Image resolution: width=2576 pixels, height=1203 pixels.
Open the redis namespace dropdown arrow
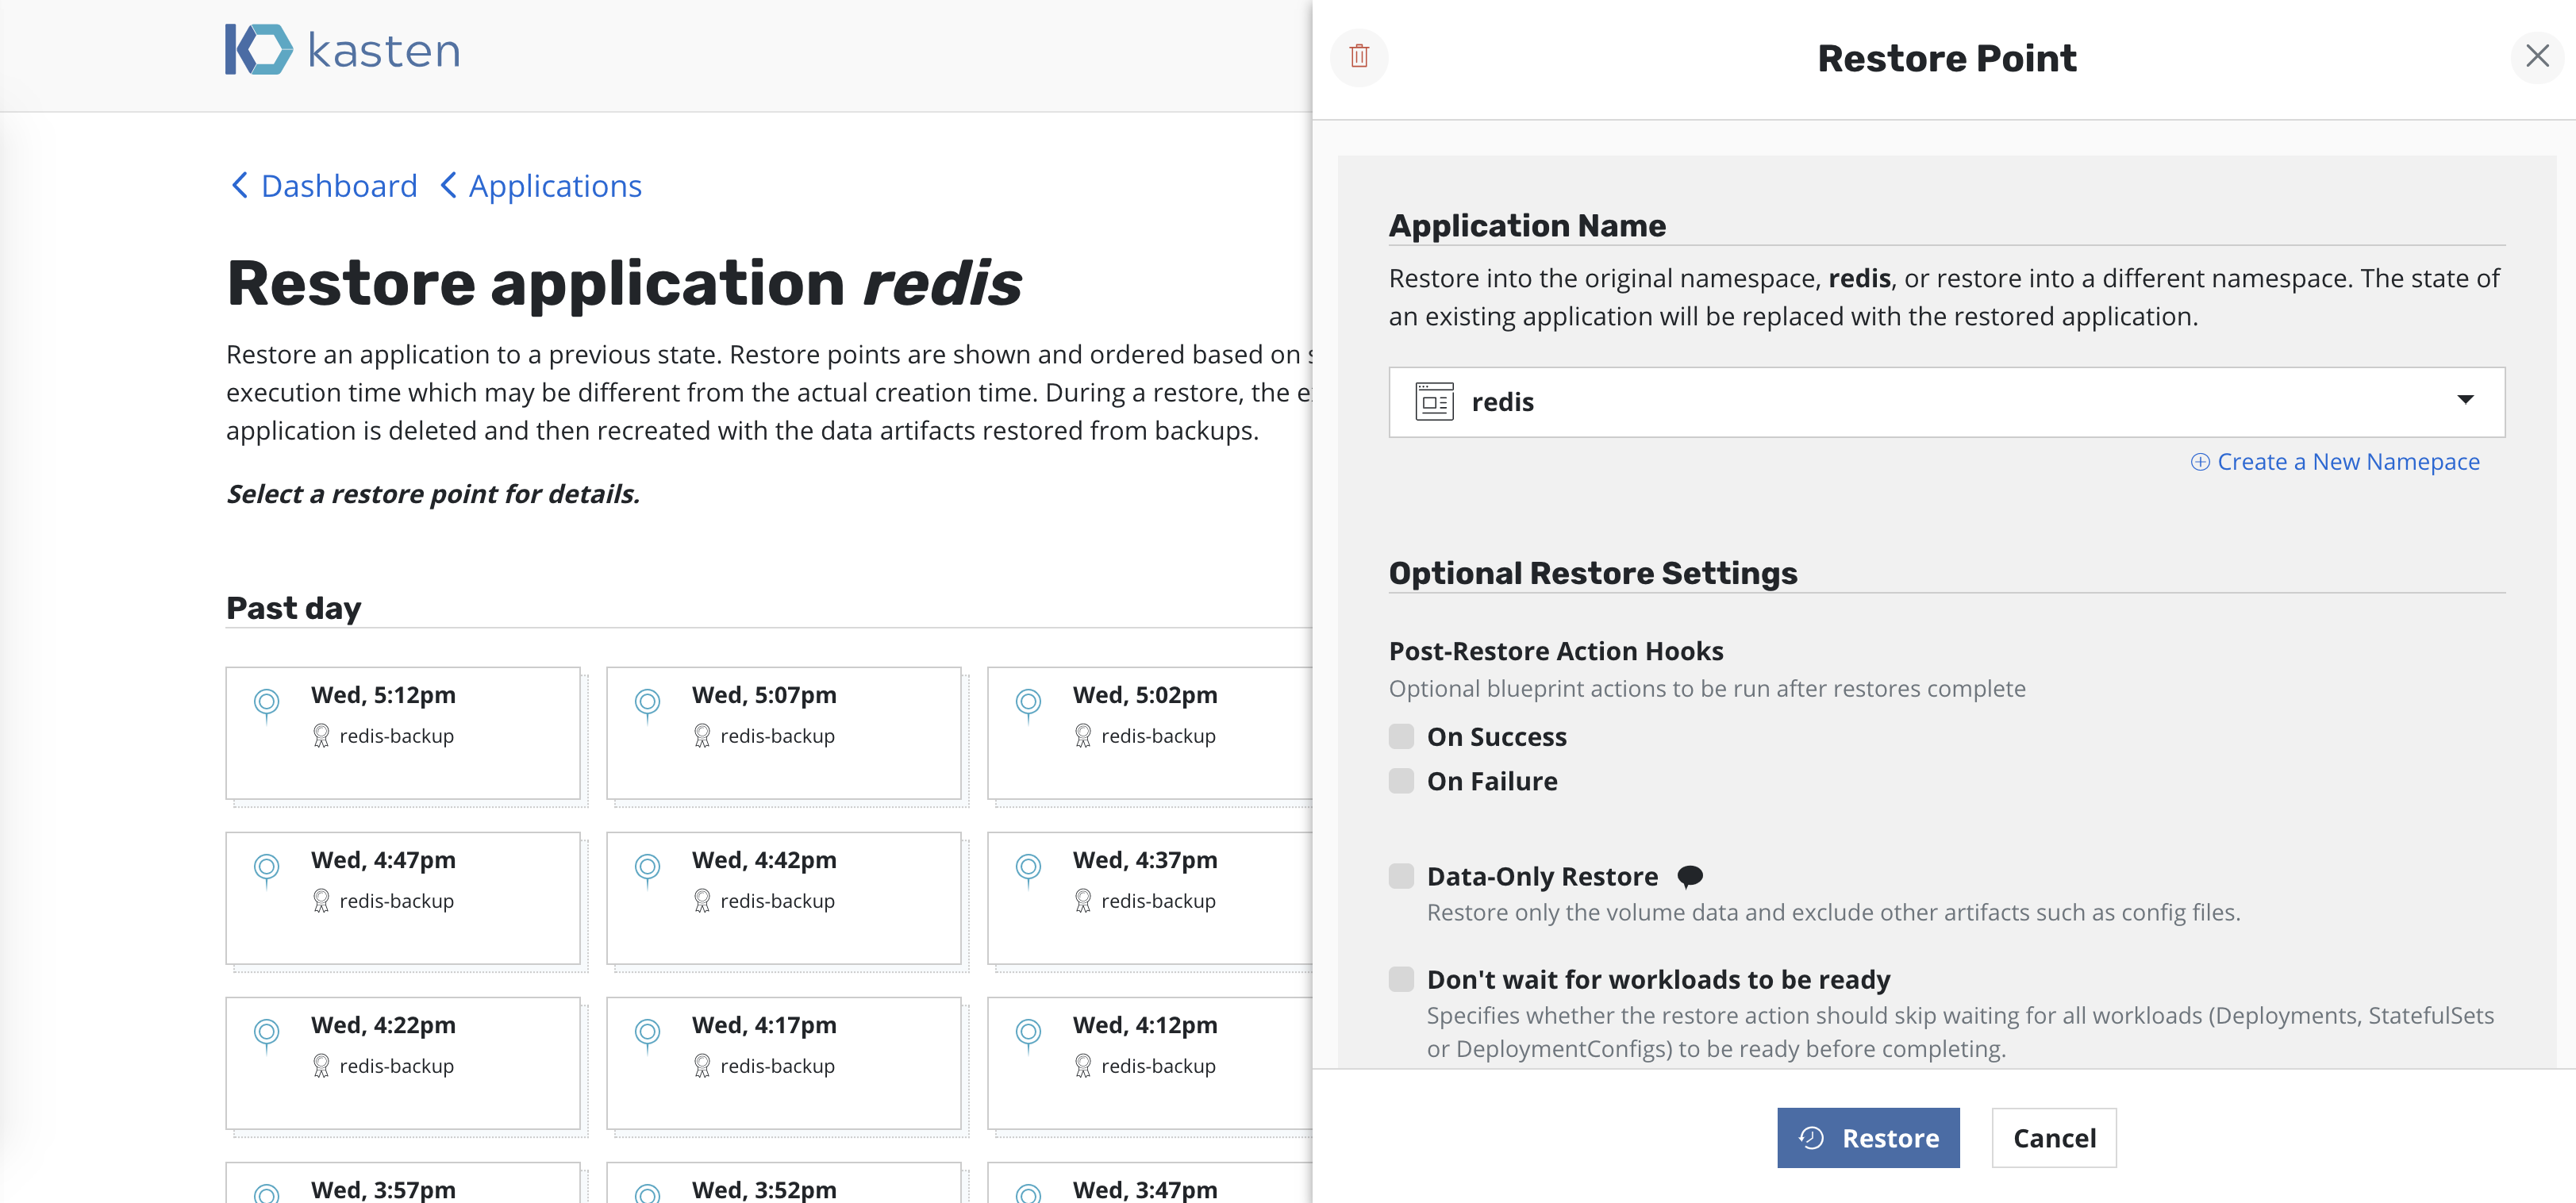point(2465,401)
